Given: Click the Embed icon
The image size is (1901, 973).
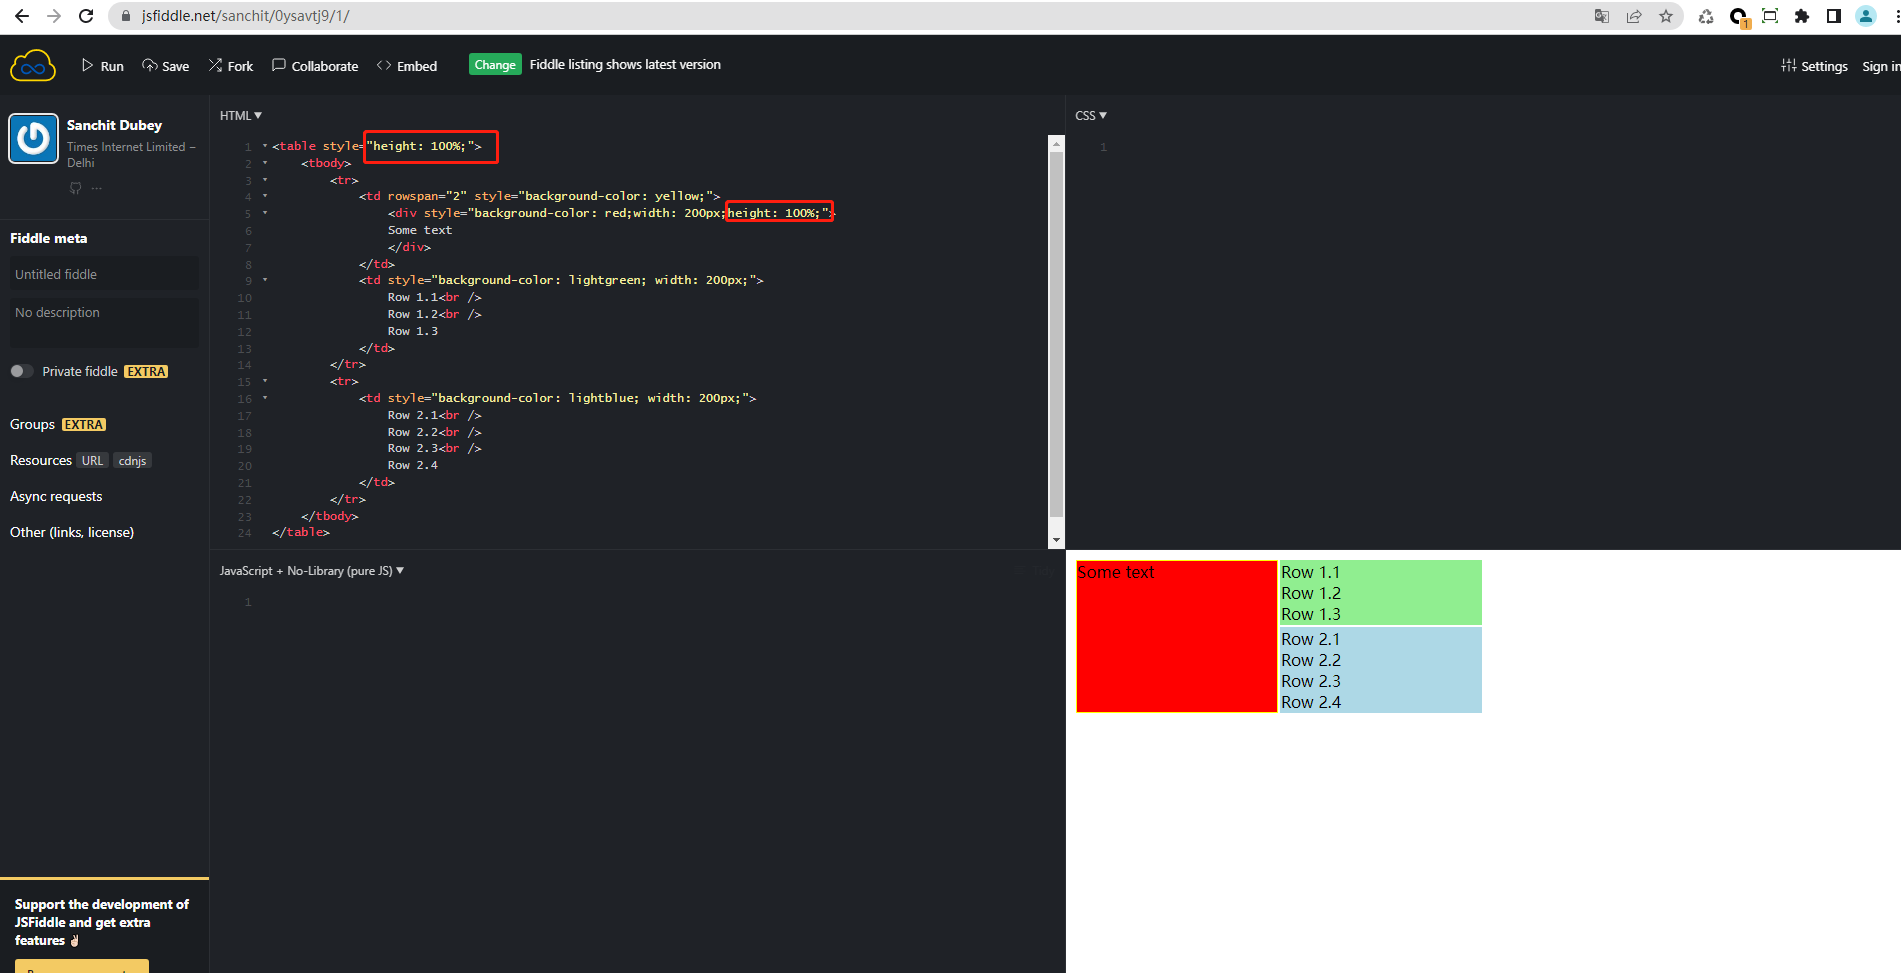Looking at the screenshot, I should [384, 65].
